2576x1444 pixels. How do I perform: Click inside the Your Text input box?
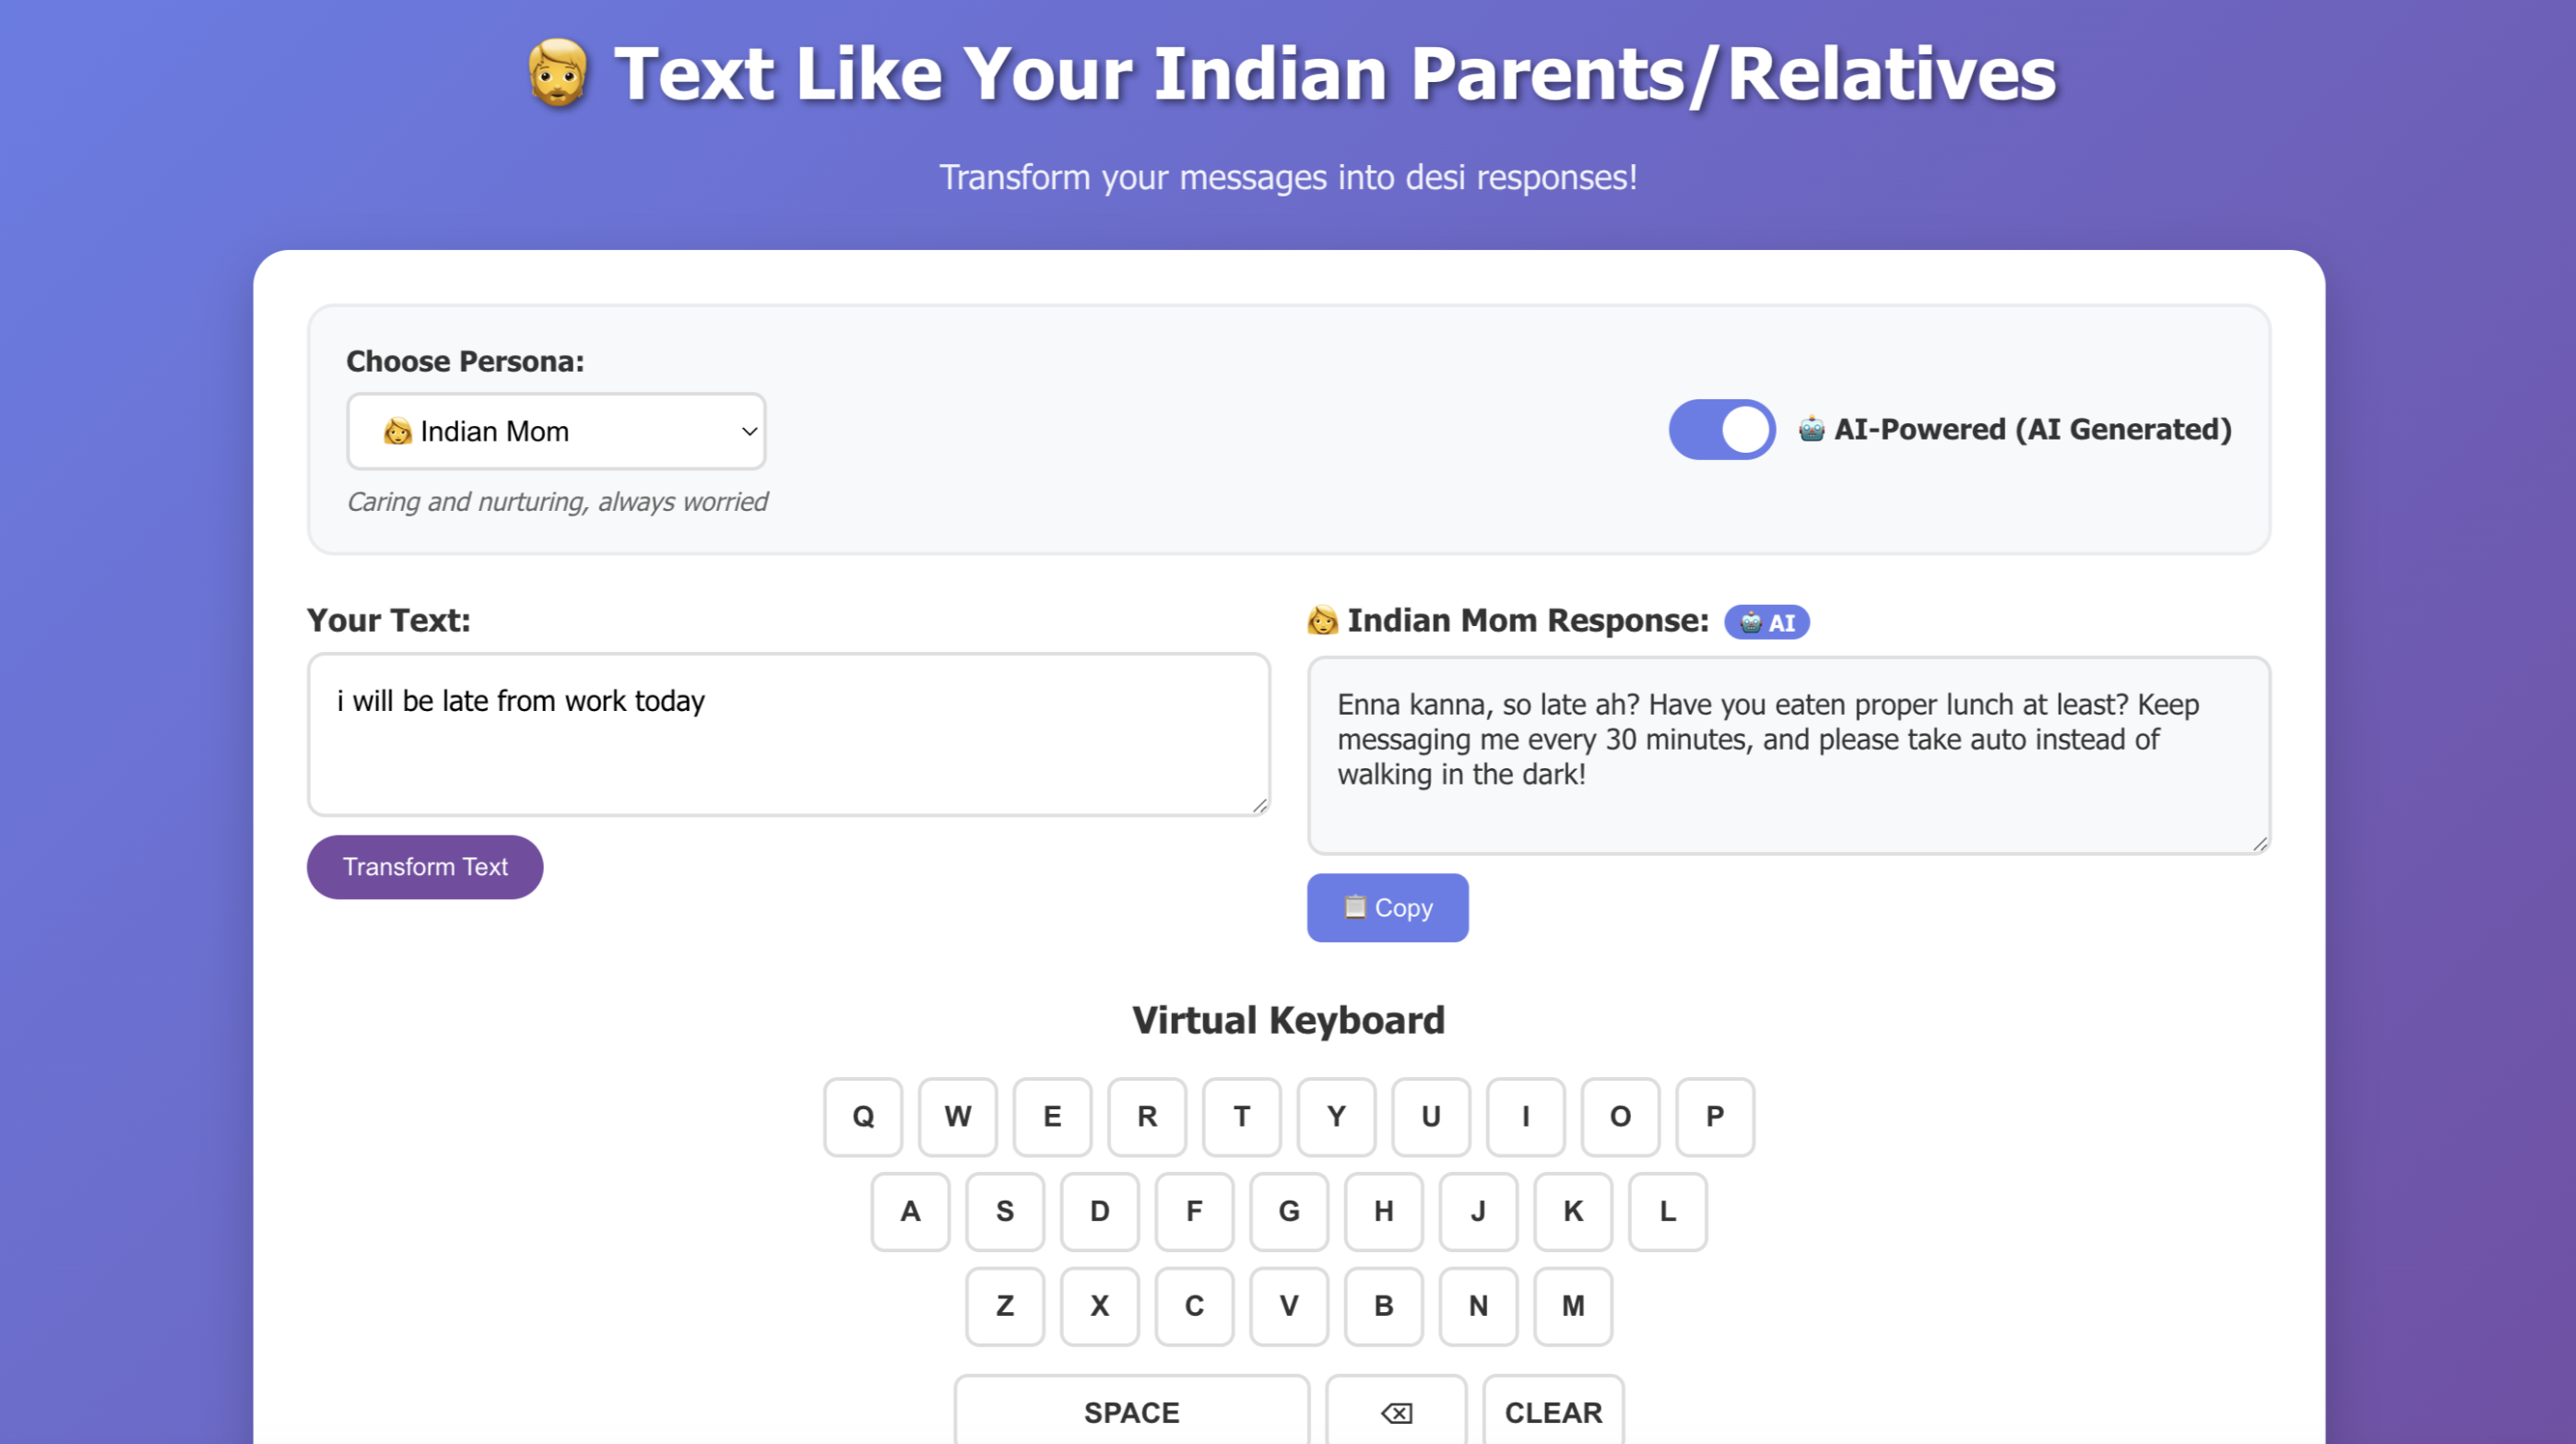[x=788, y=735]
